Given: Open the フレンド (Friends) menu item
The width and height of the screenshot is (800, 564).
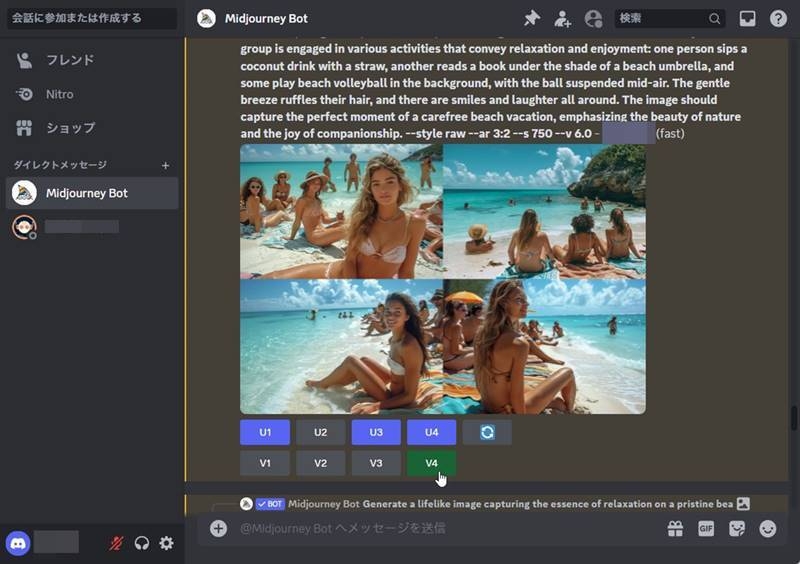Looking at the screenshot, I should (70, 60).
